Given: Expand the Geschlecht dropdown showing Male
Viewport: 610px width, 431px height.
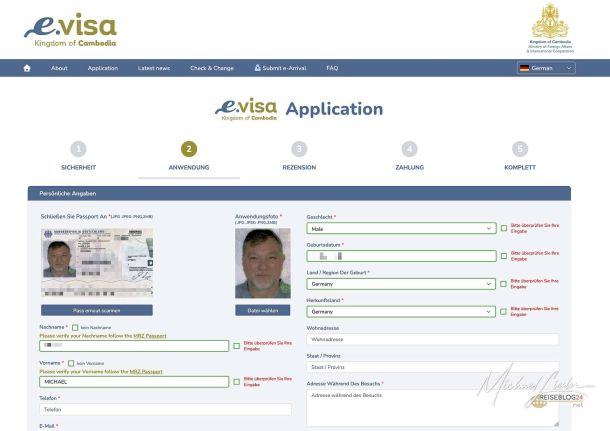Looking at the screenshot, I should (x=402, y=228).
